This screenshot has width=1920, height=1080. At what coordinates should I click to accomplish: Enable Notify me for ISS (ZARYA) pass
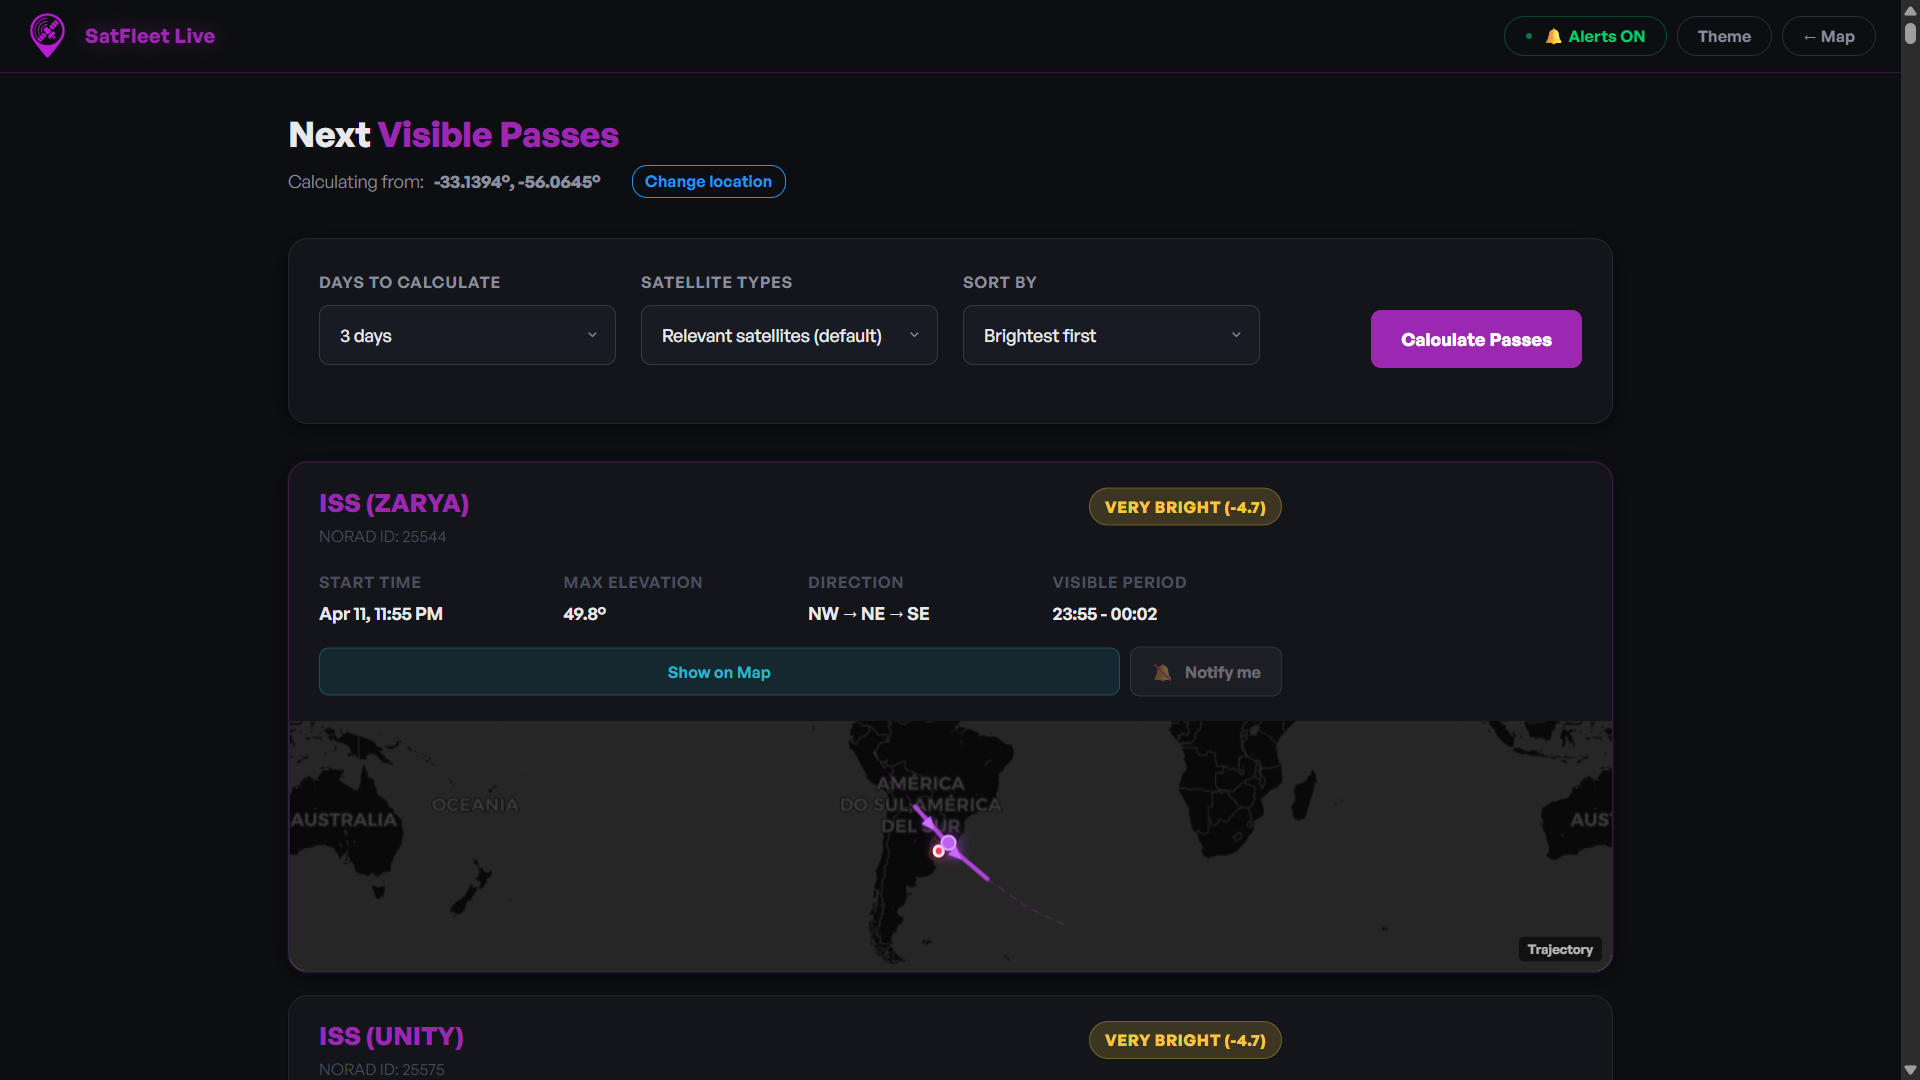pyautogui.click(x=1205, y=672)
